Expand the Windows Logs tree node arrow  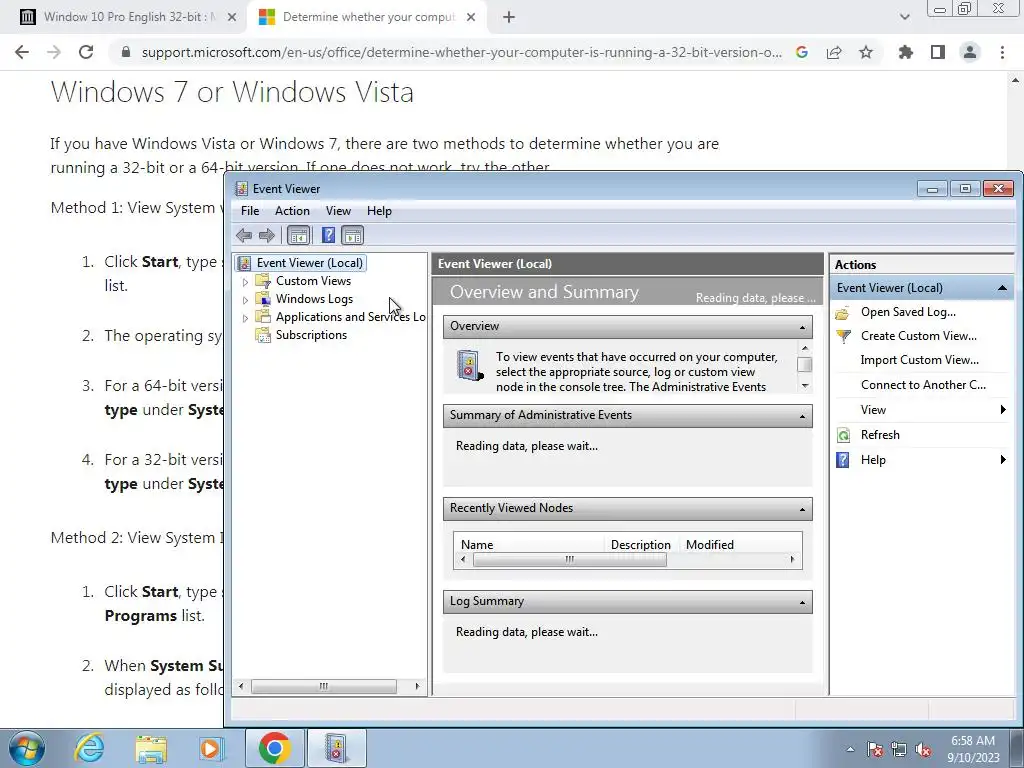point(245,300)
